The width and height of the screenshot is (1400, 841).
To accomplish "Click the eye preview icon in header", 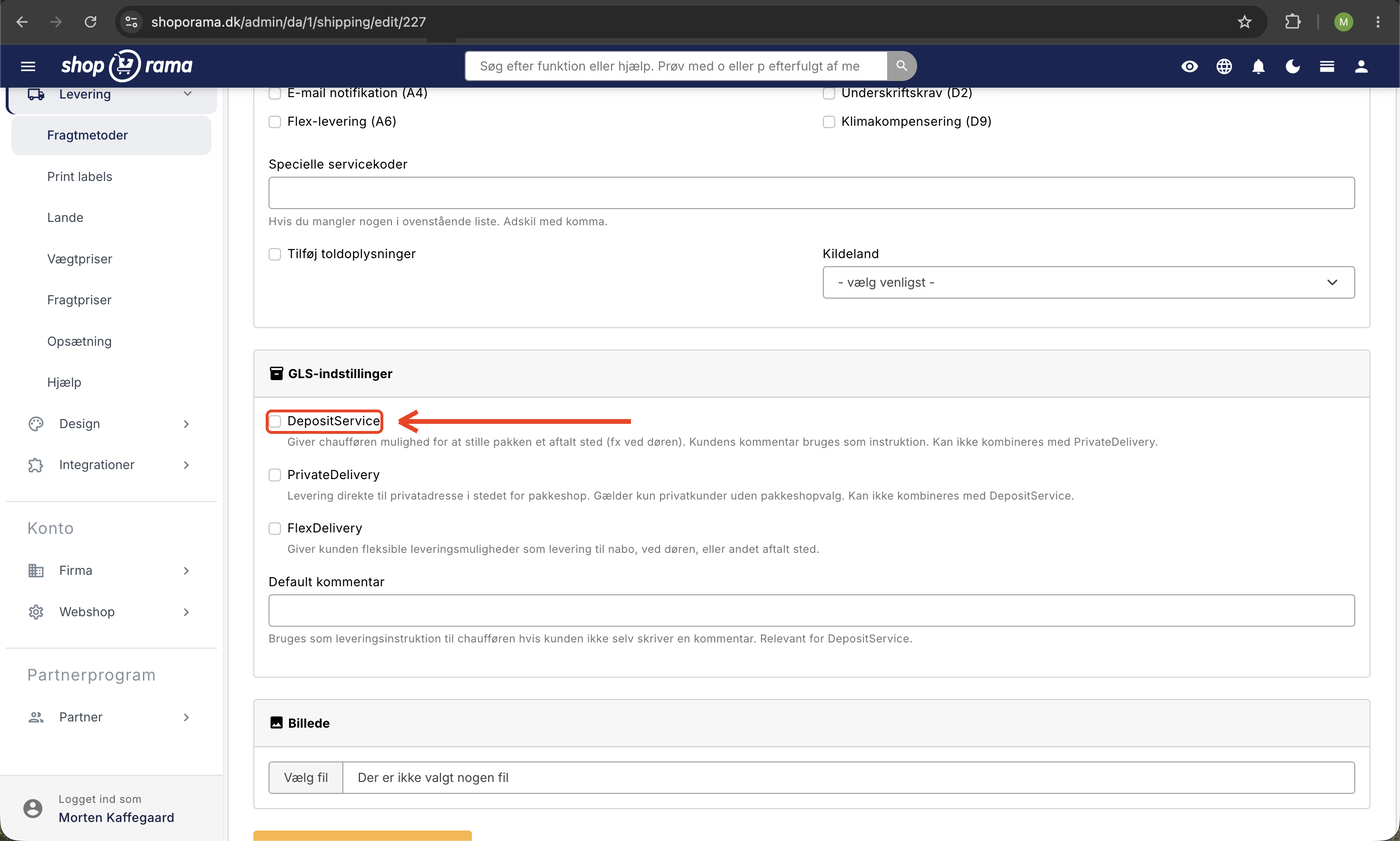I will tap(1189, 66).
